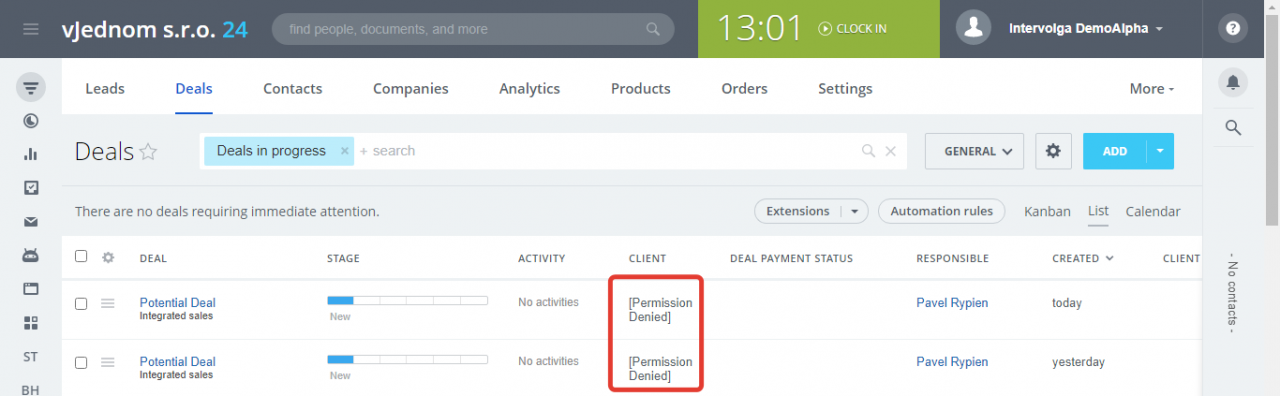
Task: Click the notifications bell icon
Action: tap(1233, 82)
